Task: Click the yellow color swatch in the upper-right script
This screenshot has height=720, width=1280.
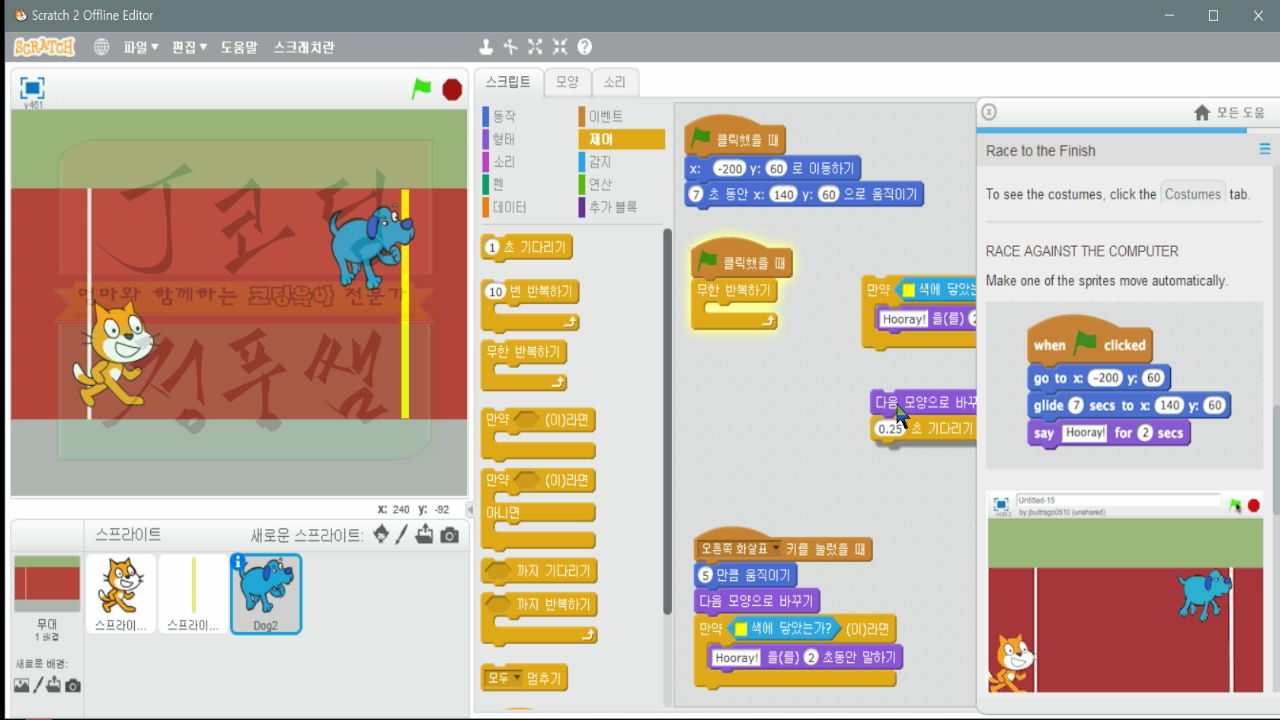Action: (909, 290)
